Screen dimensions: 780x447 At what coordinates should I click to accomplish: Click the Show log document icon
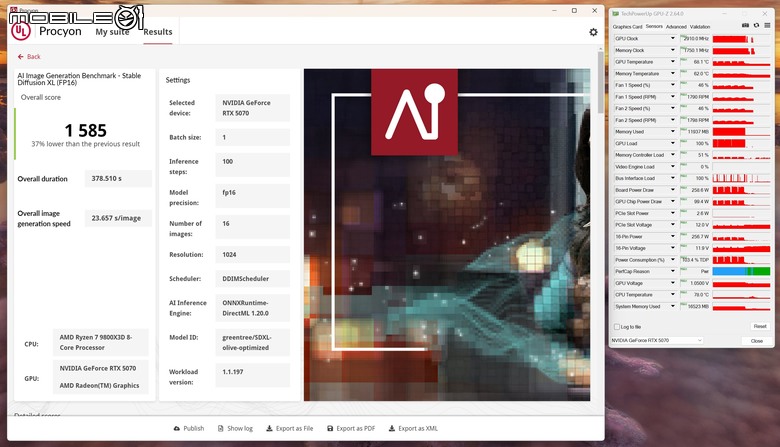[220, 428]
